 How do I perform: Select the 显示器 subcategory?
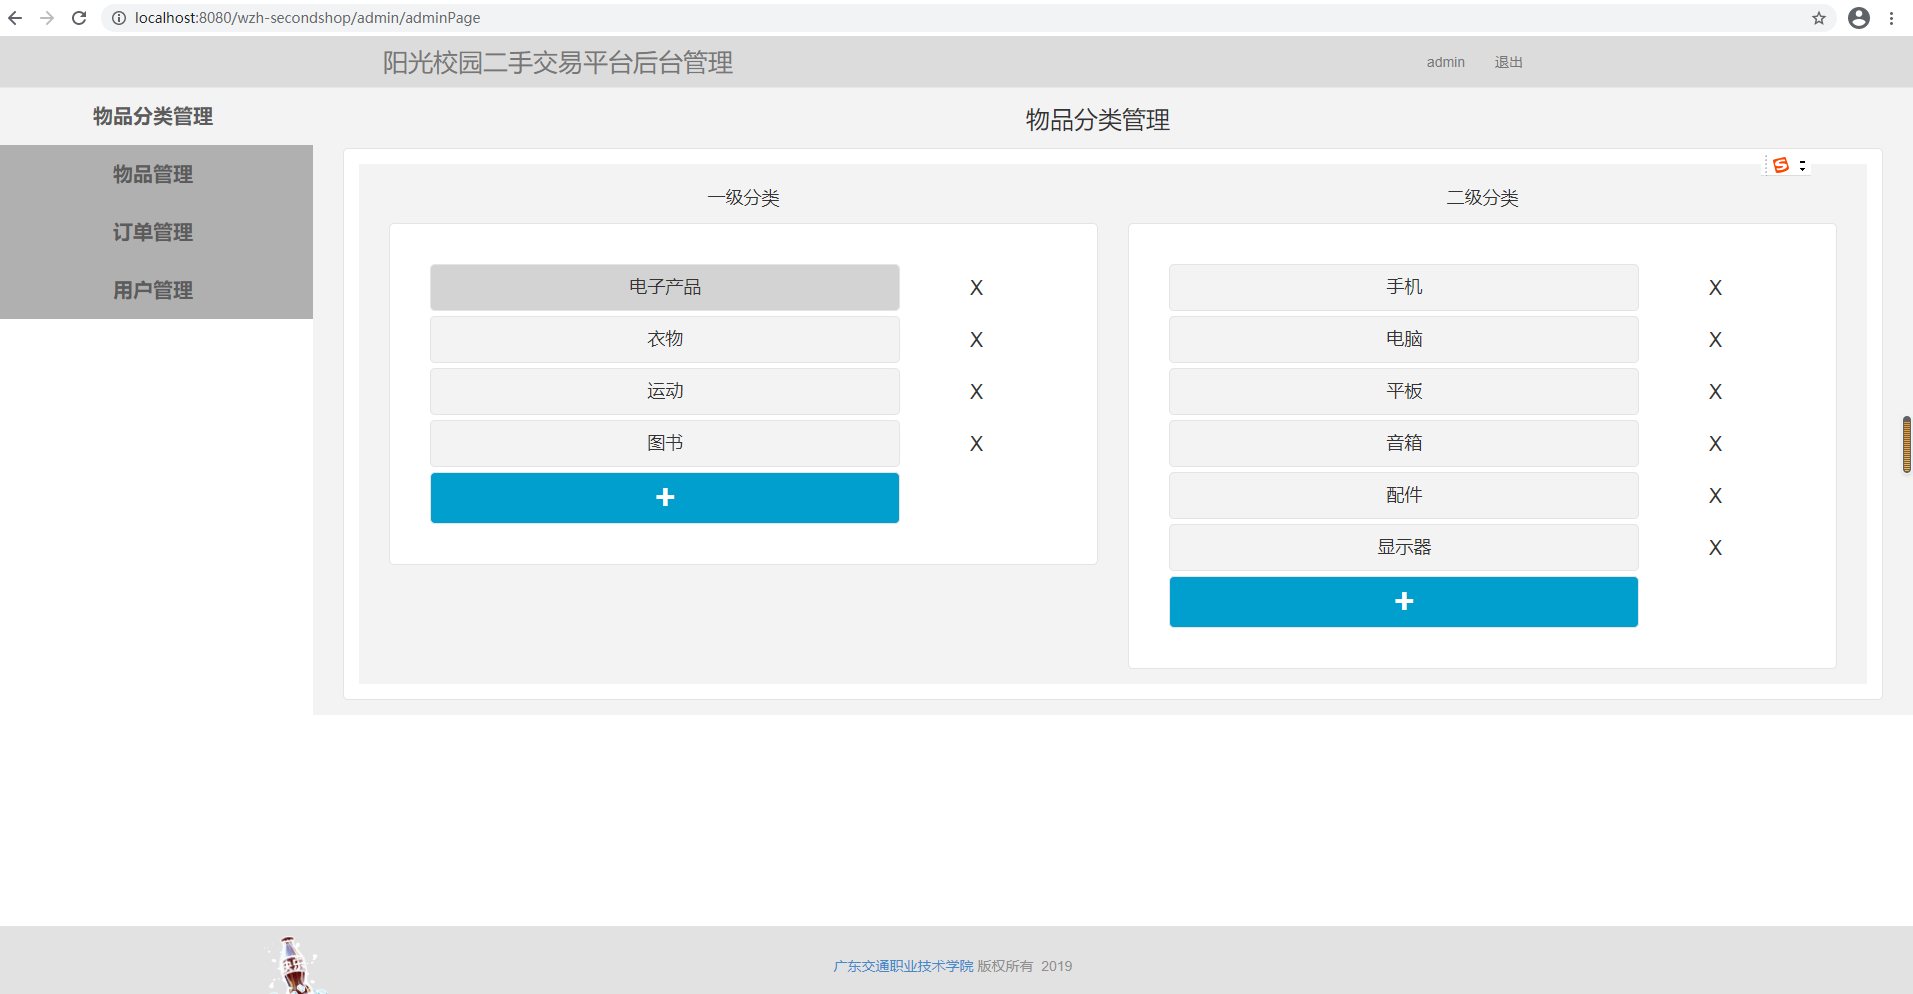1404,547
